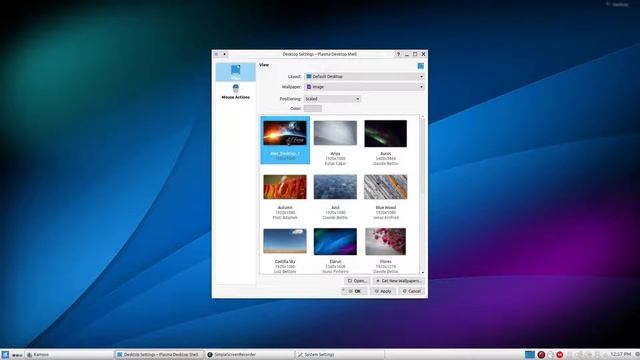This screenshot has width=640, height=360.
Task: Click the colored dots icon next to launcher
Action: pyautogui.click(x=17, y=355)
